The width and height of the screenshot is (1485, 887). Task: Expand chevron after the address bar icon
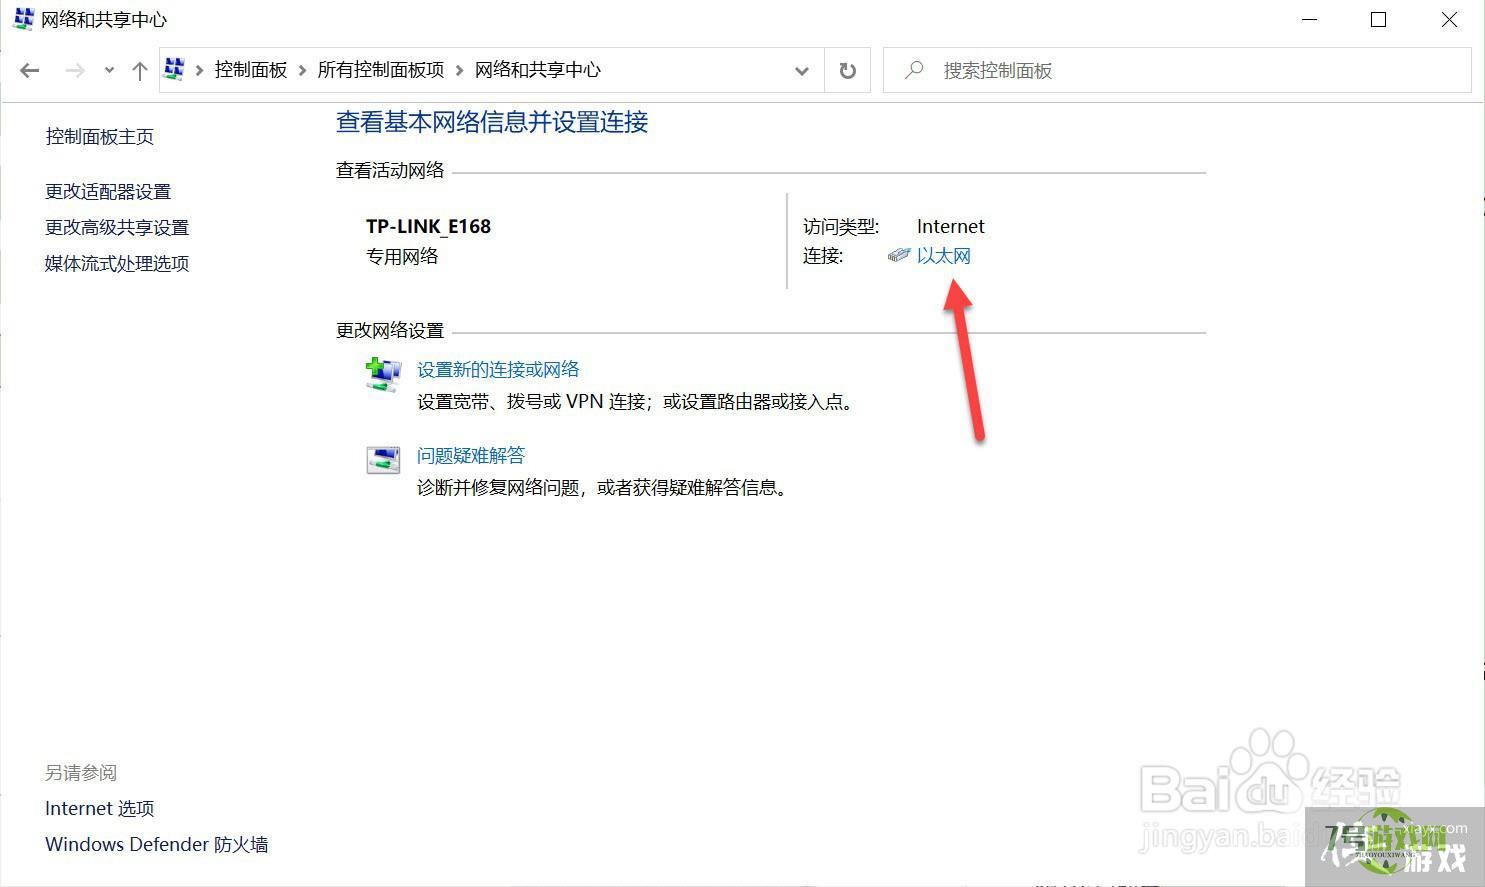200,70
